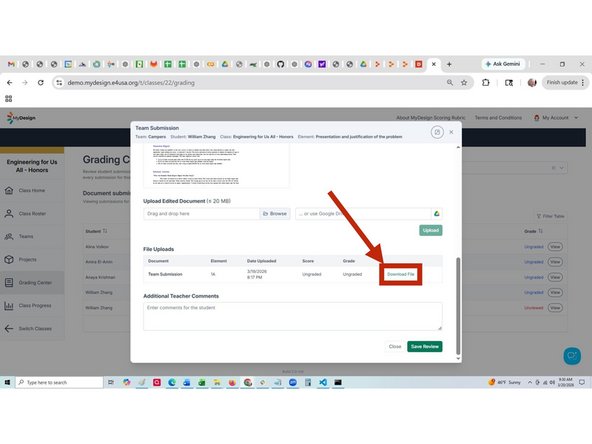Click the Browse file button
This screenshot has width=592, height=444.
[x=275, y=214]
